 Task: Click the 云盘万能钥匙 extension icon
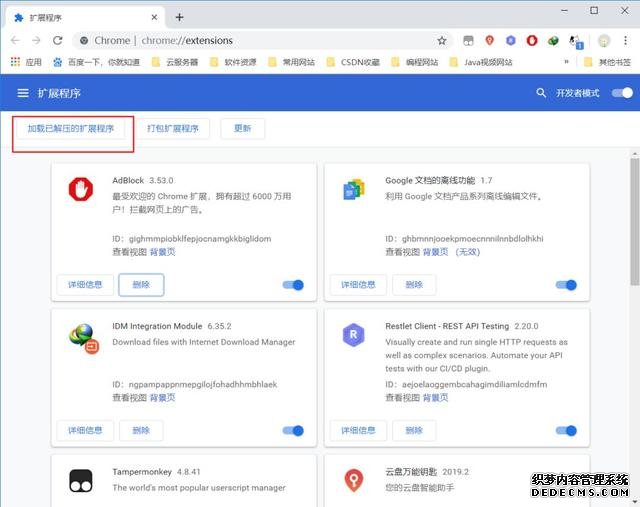click(x=353, y=480)
